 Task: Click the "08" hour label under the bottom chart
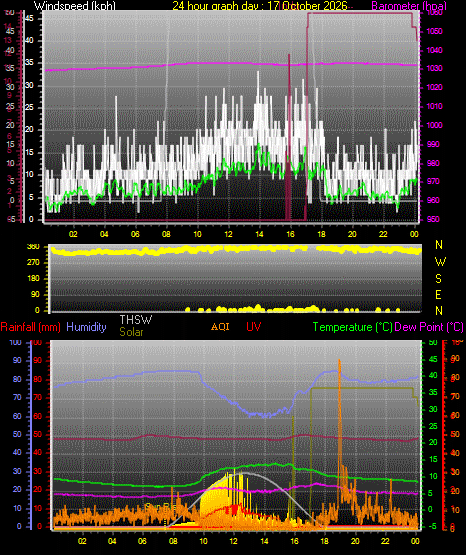coord(173,541)
